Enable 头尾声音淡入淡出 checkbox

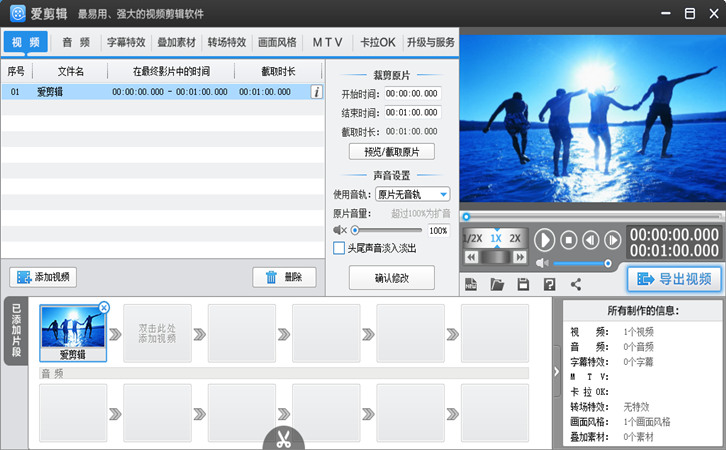tap(339, 248)
